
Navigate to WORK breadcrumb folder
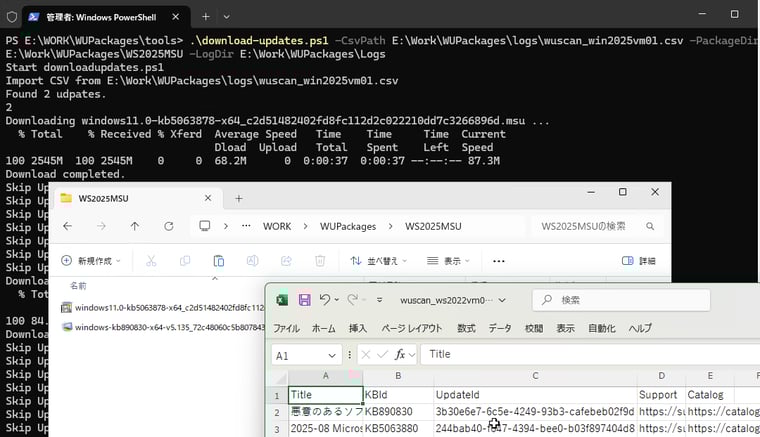(x=277, y=226)
